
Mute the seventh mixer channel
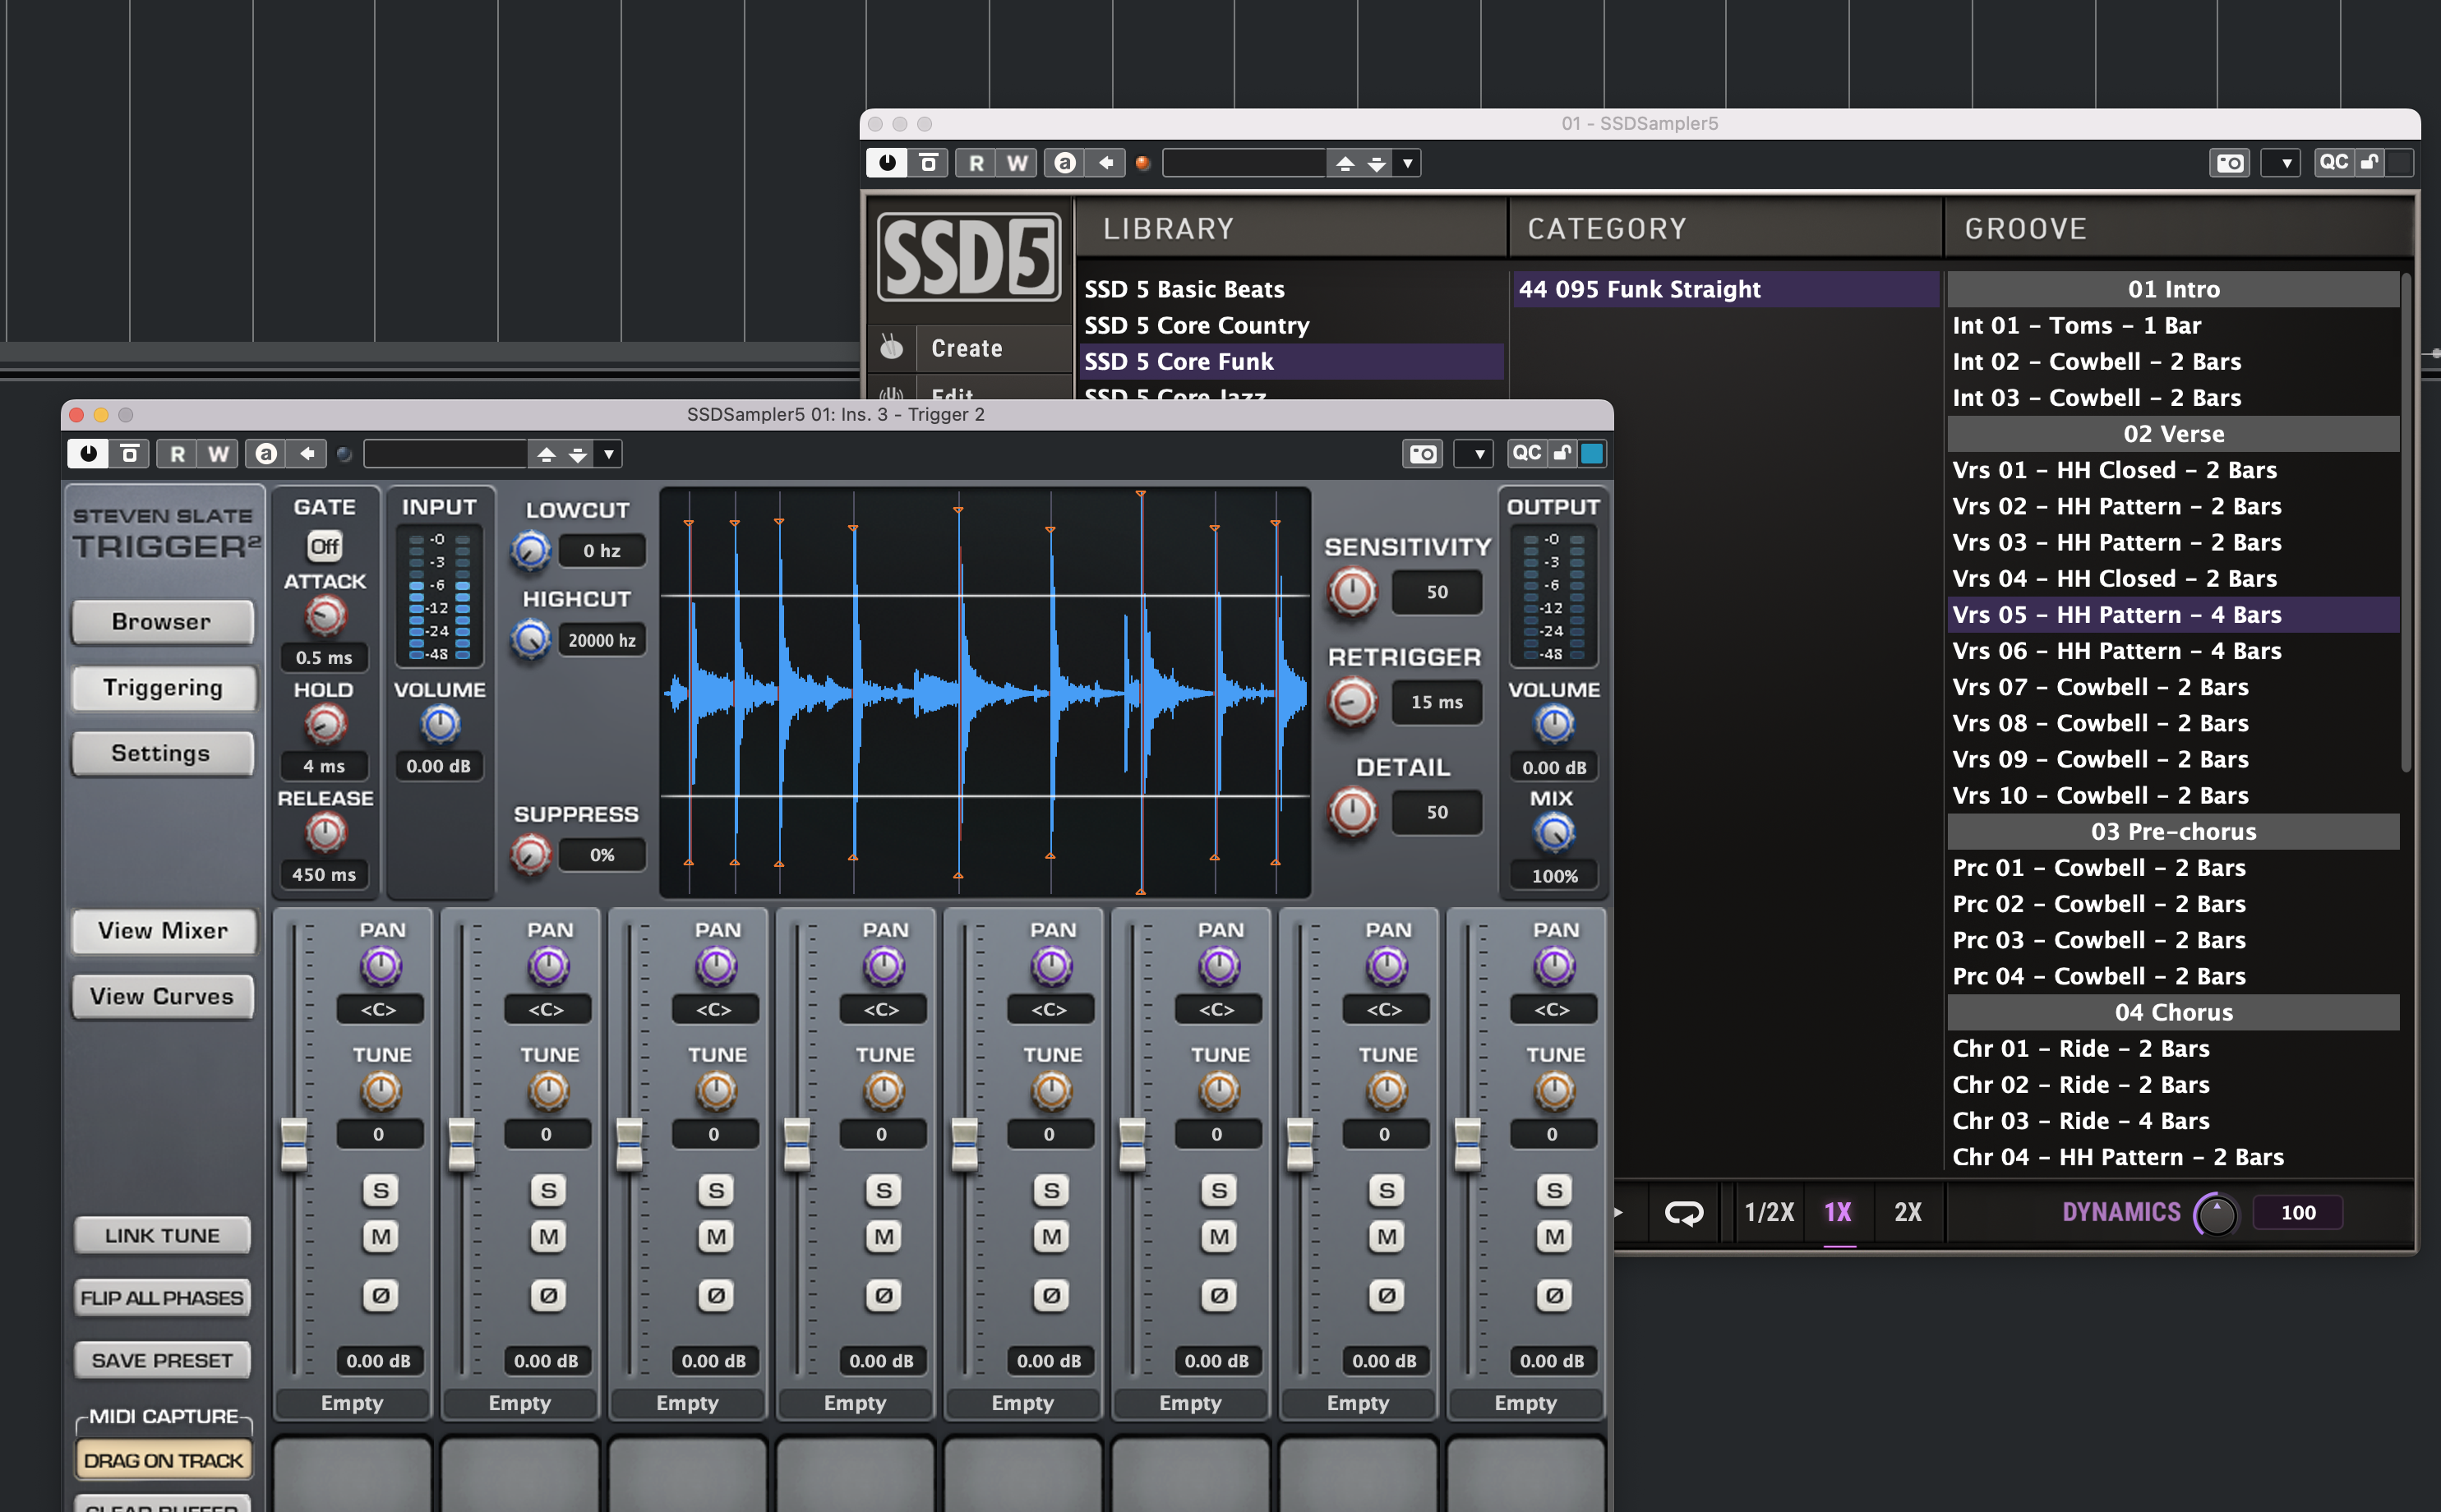pos(1386,1237)
